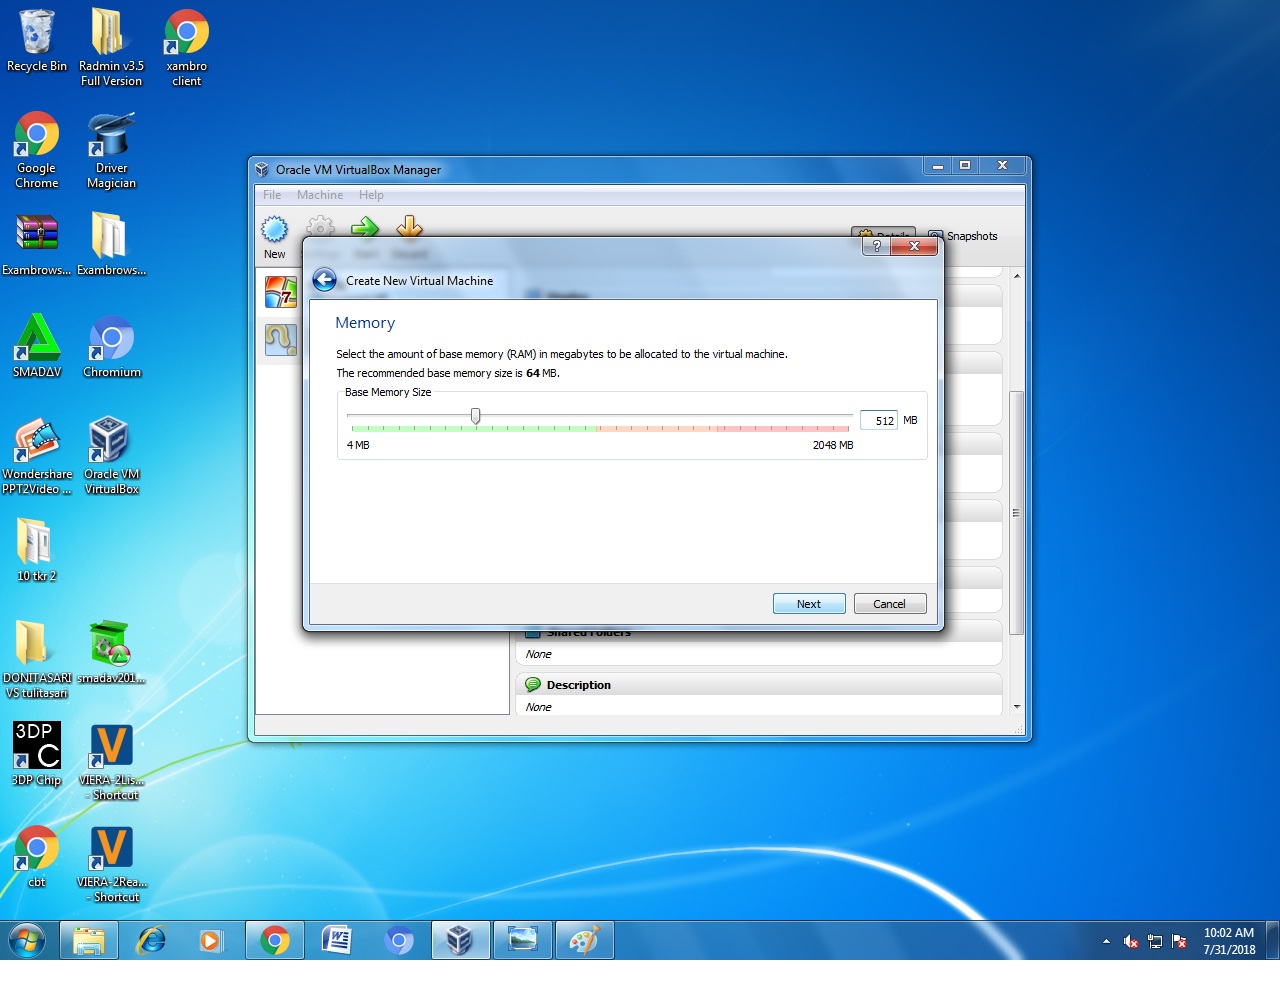
Task: Open Windows Media Player from the taskbar
Action: (x=212, y=940)
